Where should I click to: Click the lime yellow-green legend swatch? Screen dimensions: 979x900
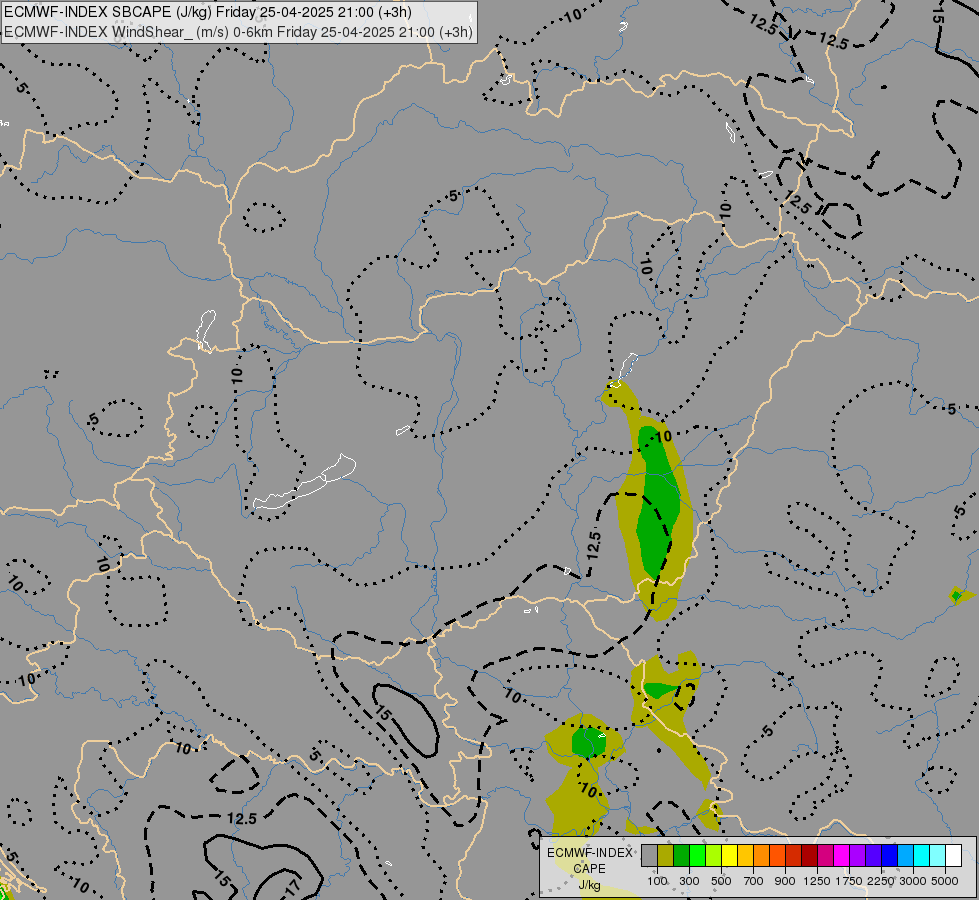point(713,856)
